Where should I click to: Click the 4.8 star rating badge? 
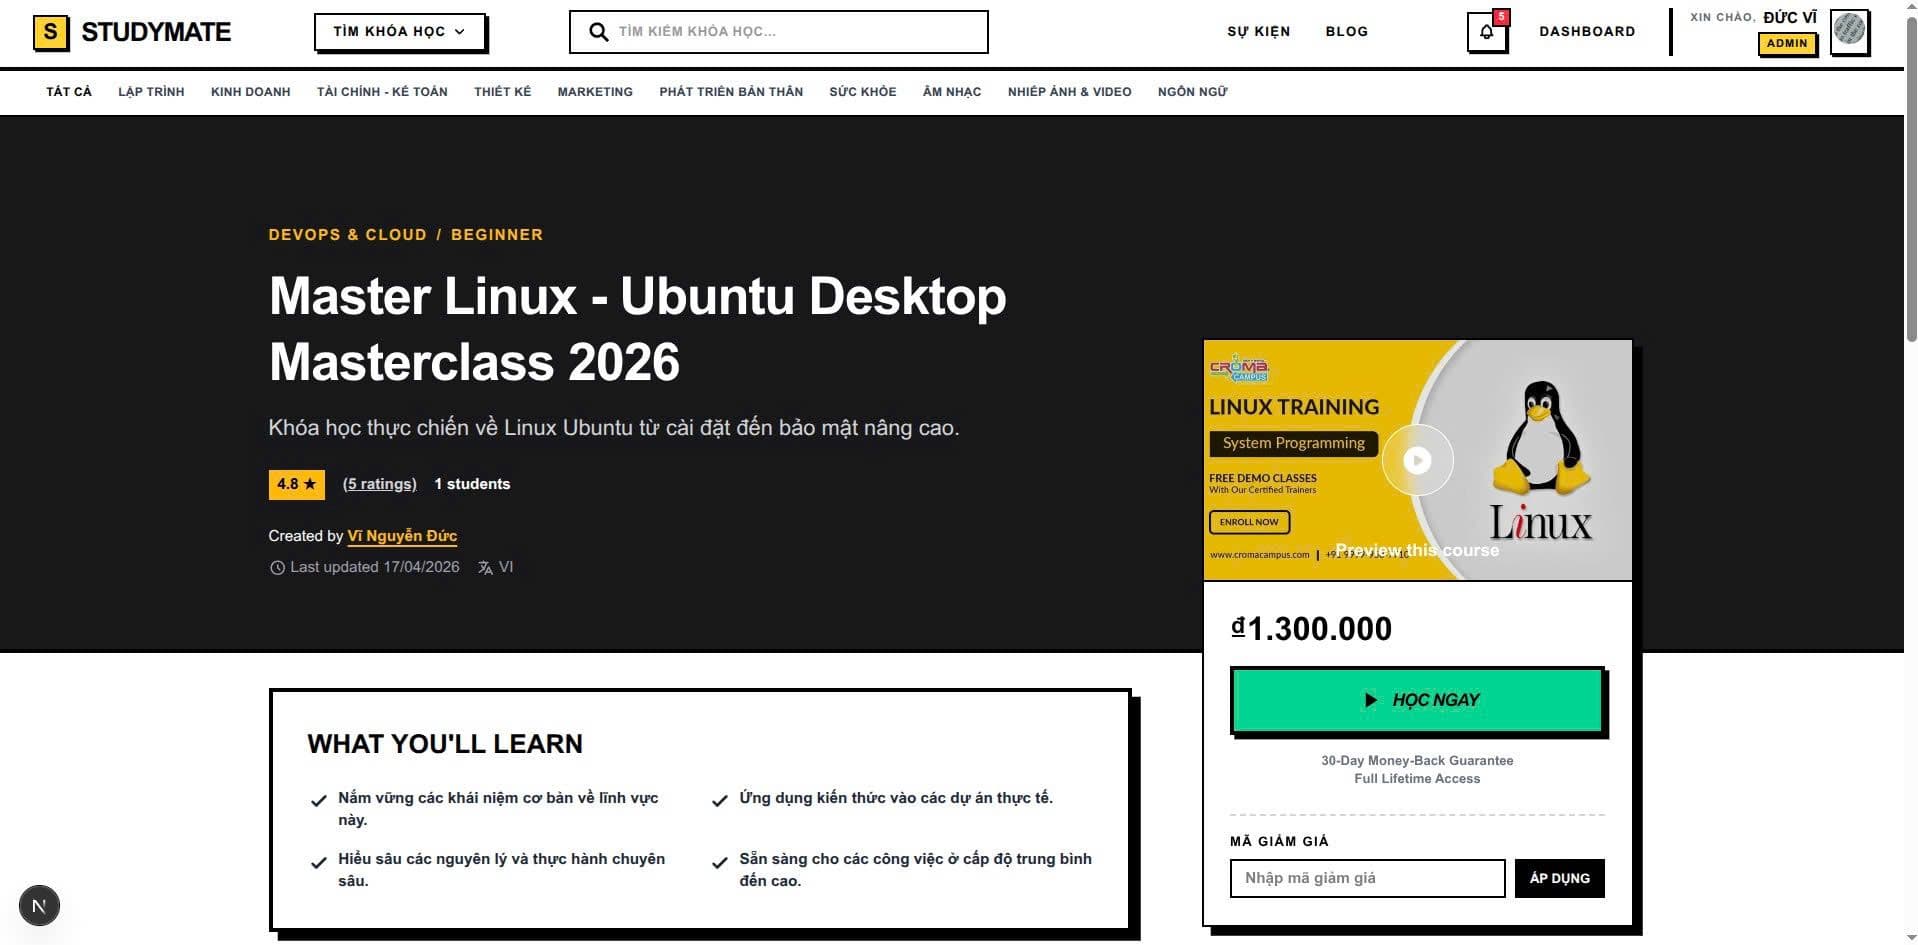coord(296,484)
